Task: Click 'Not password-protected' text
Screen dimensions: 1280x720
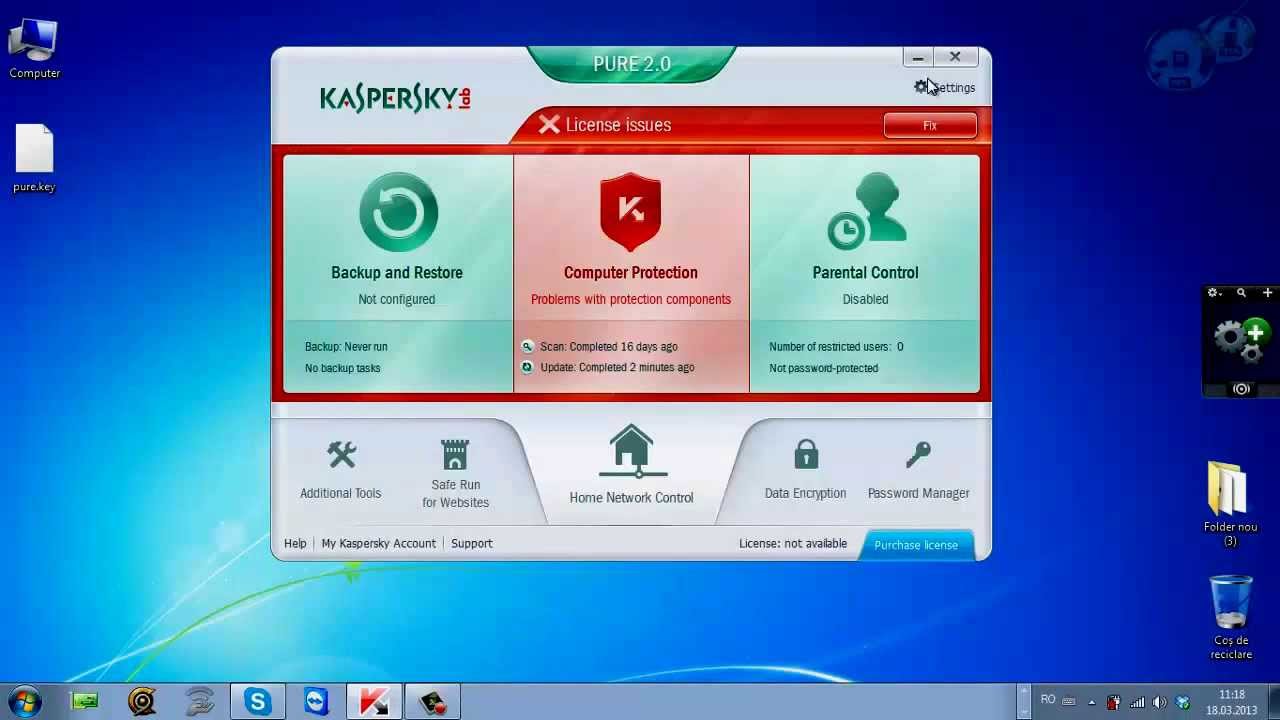Action: (x=824, y=368)
